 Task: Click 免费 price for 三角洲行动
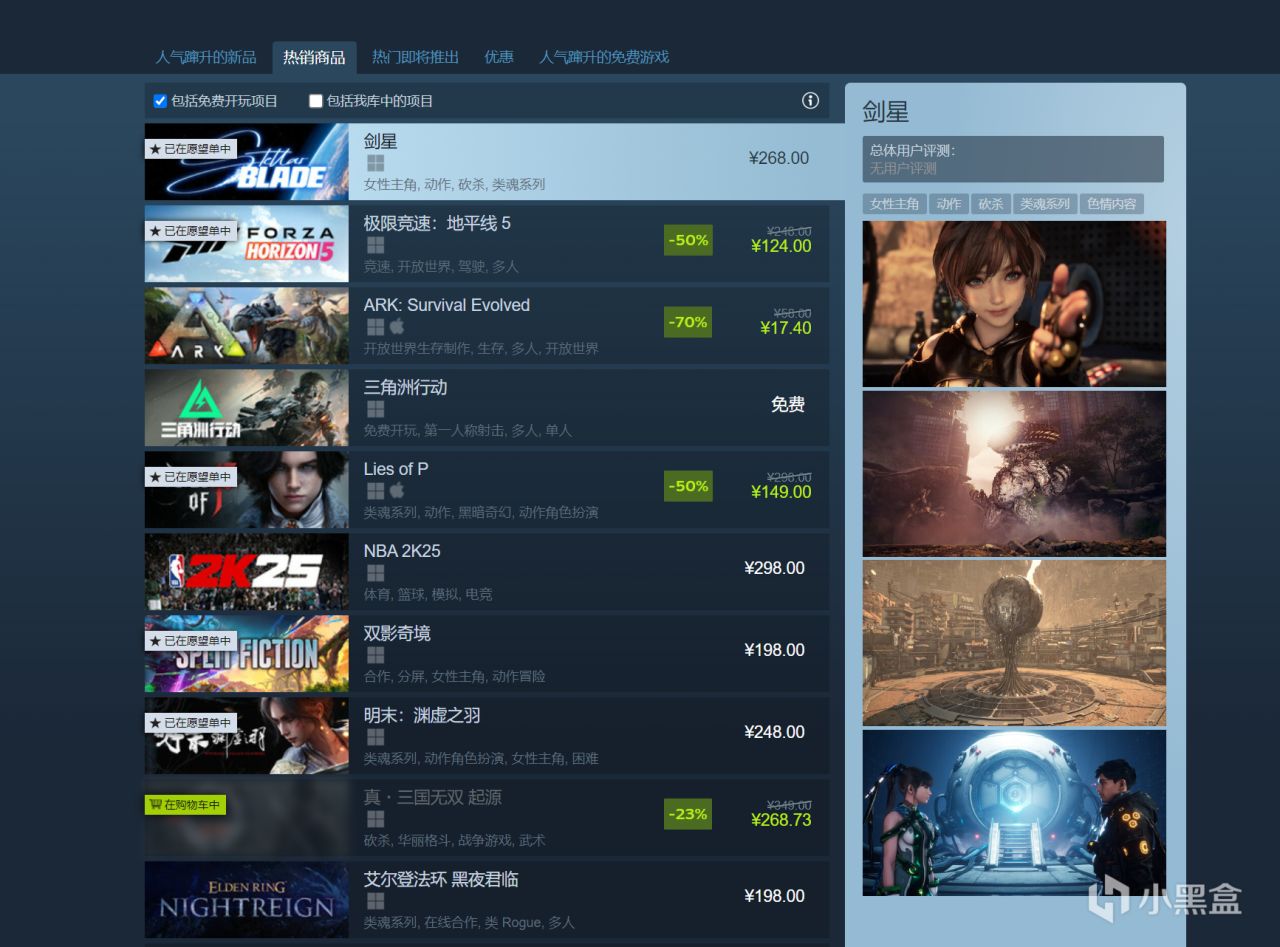click(788, 404)
